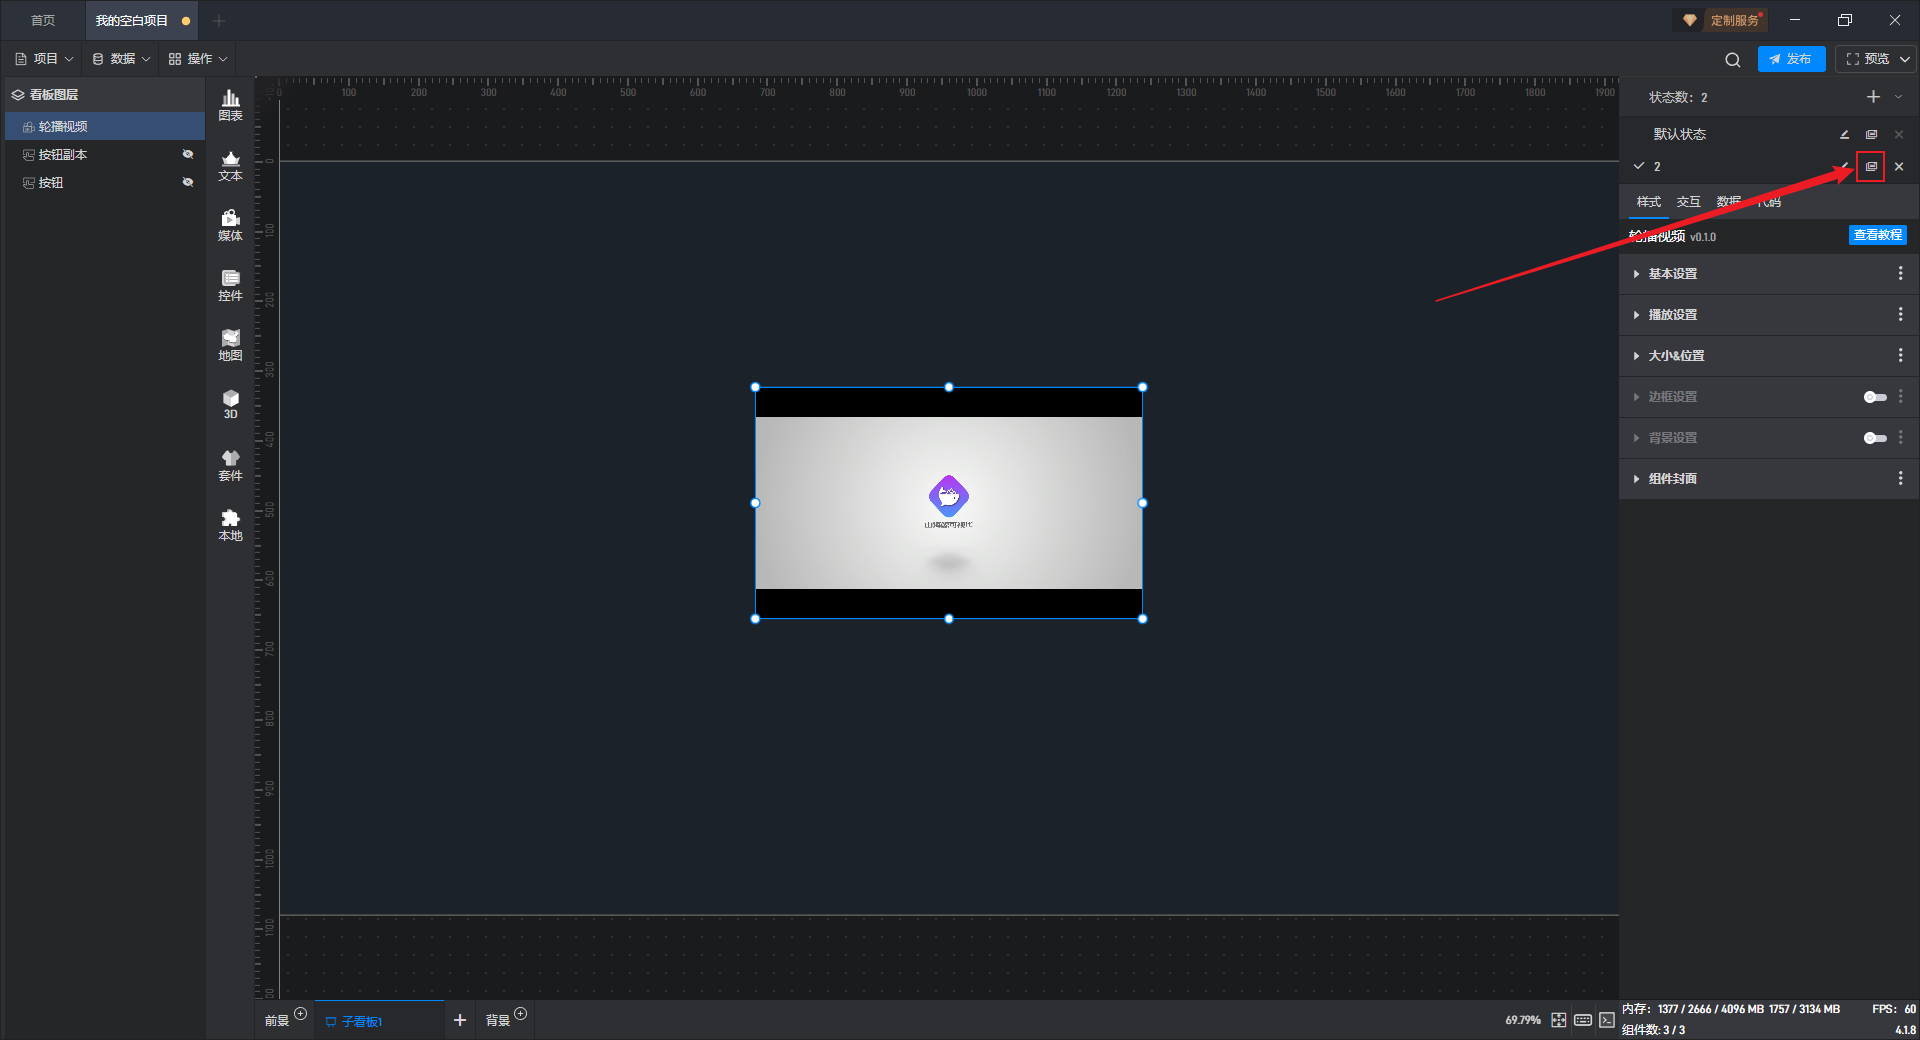Copy state 2 with the duplicate icon
Screen dimensions: 1920x1040
tap(1871, 167)
